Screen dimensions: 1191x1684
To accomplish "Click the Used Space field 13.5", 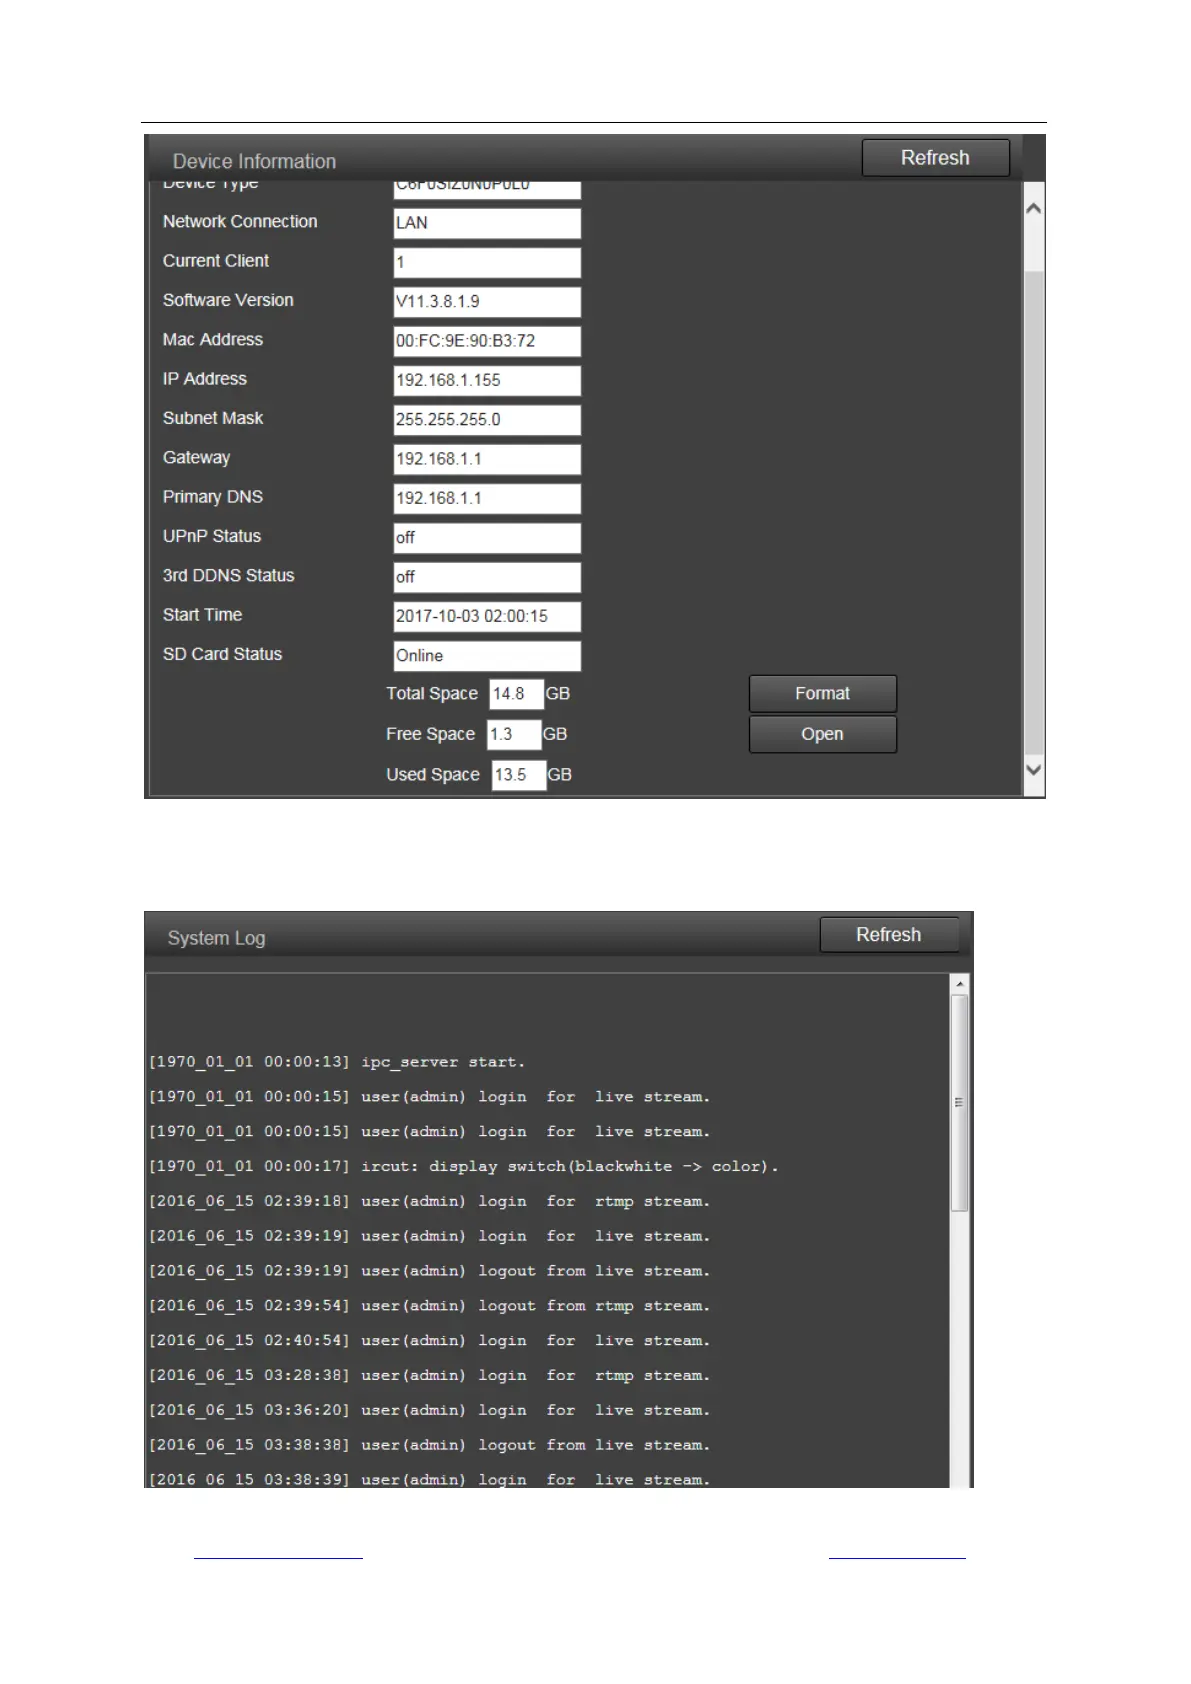I will click(x=519, y=775).
